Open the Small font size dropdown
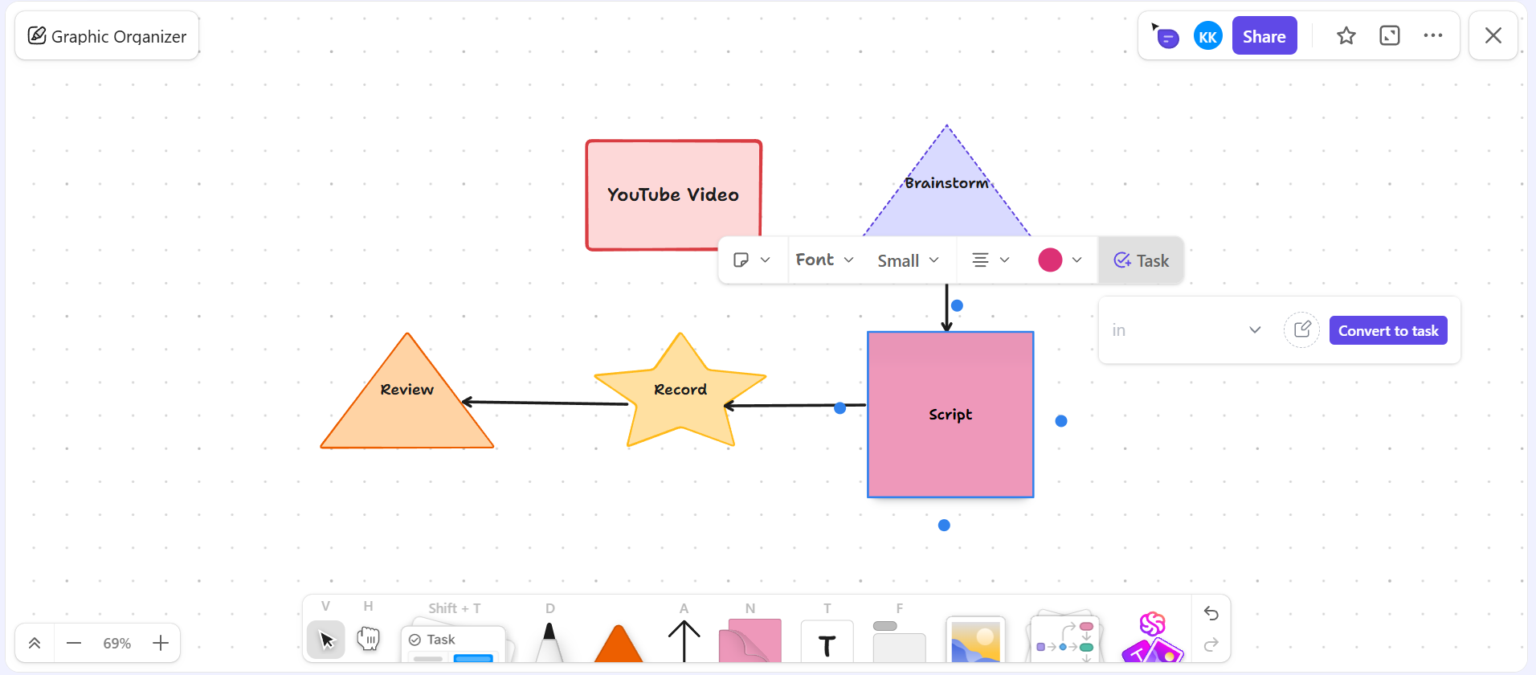 (x=907, y=259)
